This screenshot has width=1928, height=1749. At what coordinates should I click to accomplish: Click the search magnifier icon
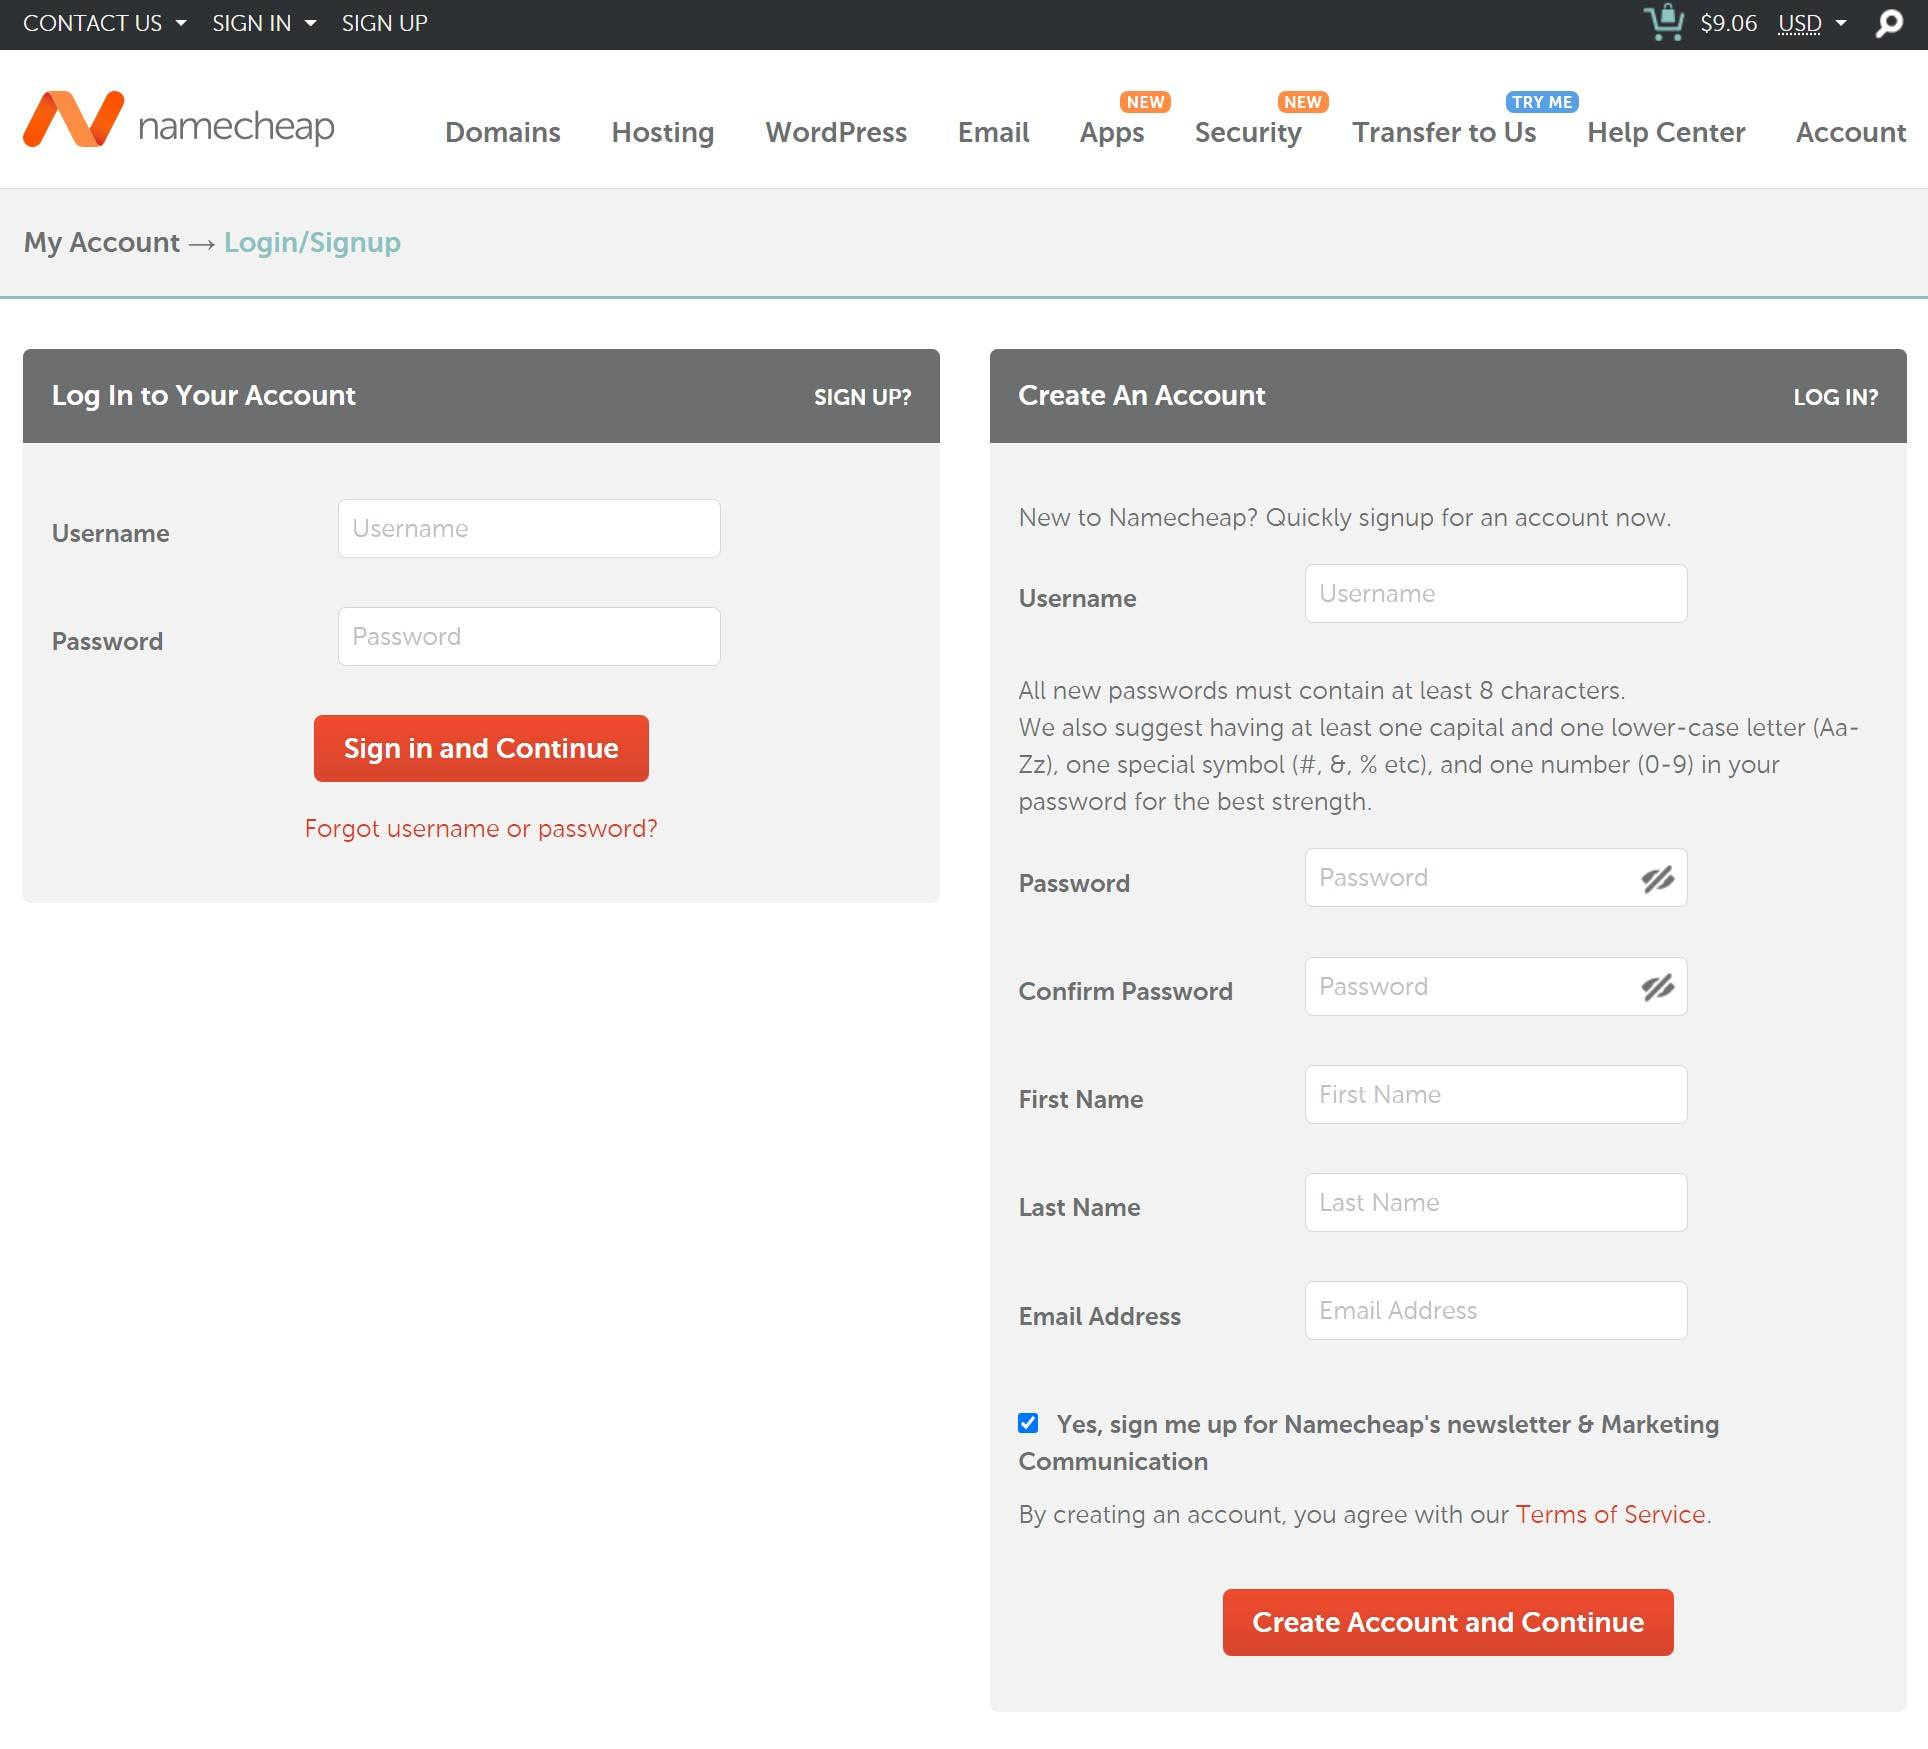1889,22
